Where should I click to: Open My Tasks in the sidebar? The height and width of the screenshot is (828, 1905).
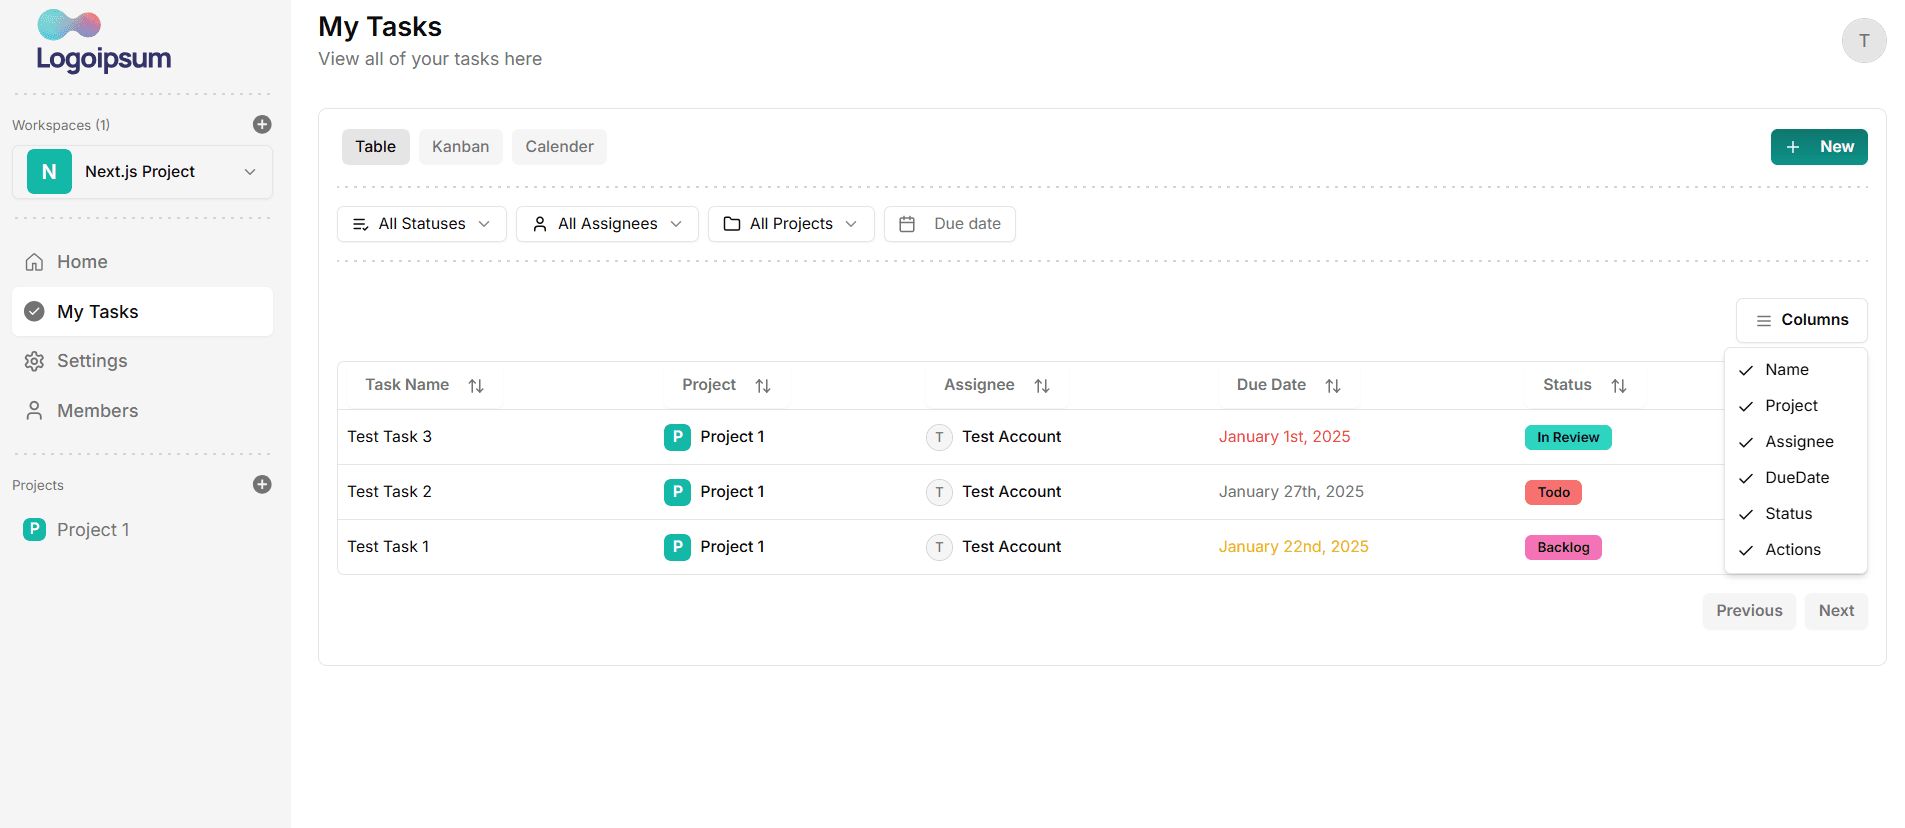pyautogui.click(x=142, y=312)
